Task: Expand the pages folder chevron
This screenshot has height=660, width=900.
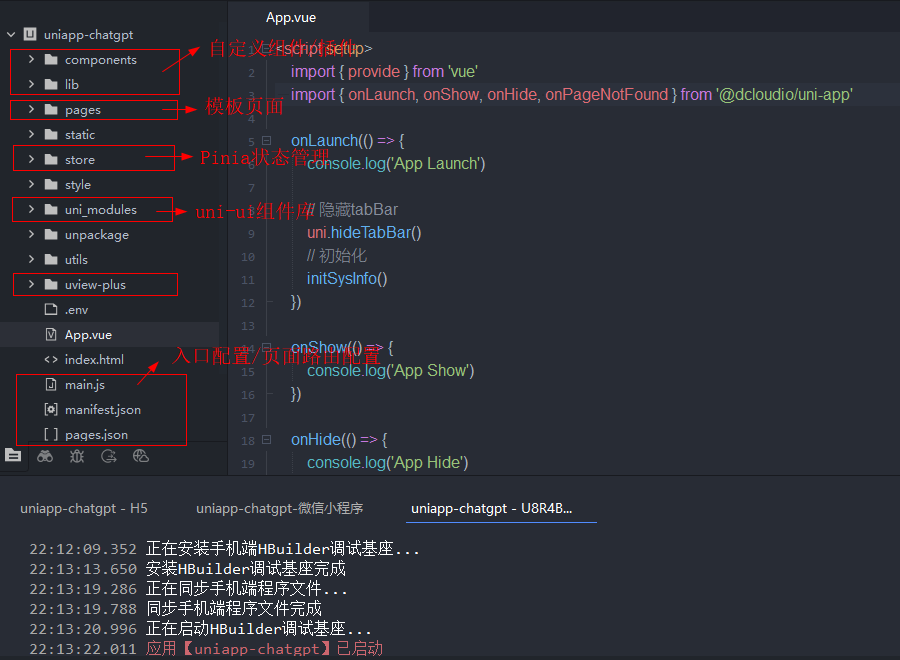Action: [31, 109]
